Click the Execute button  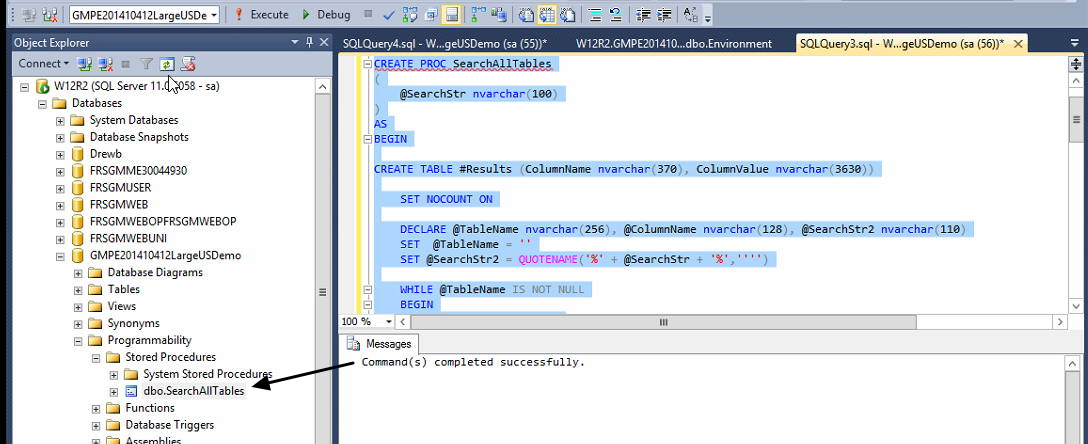(261, 15)
